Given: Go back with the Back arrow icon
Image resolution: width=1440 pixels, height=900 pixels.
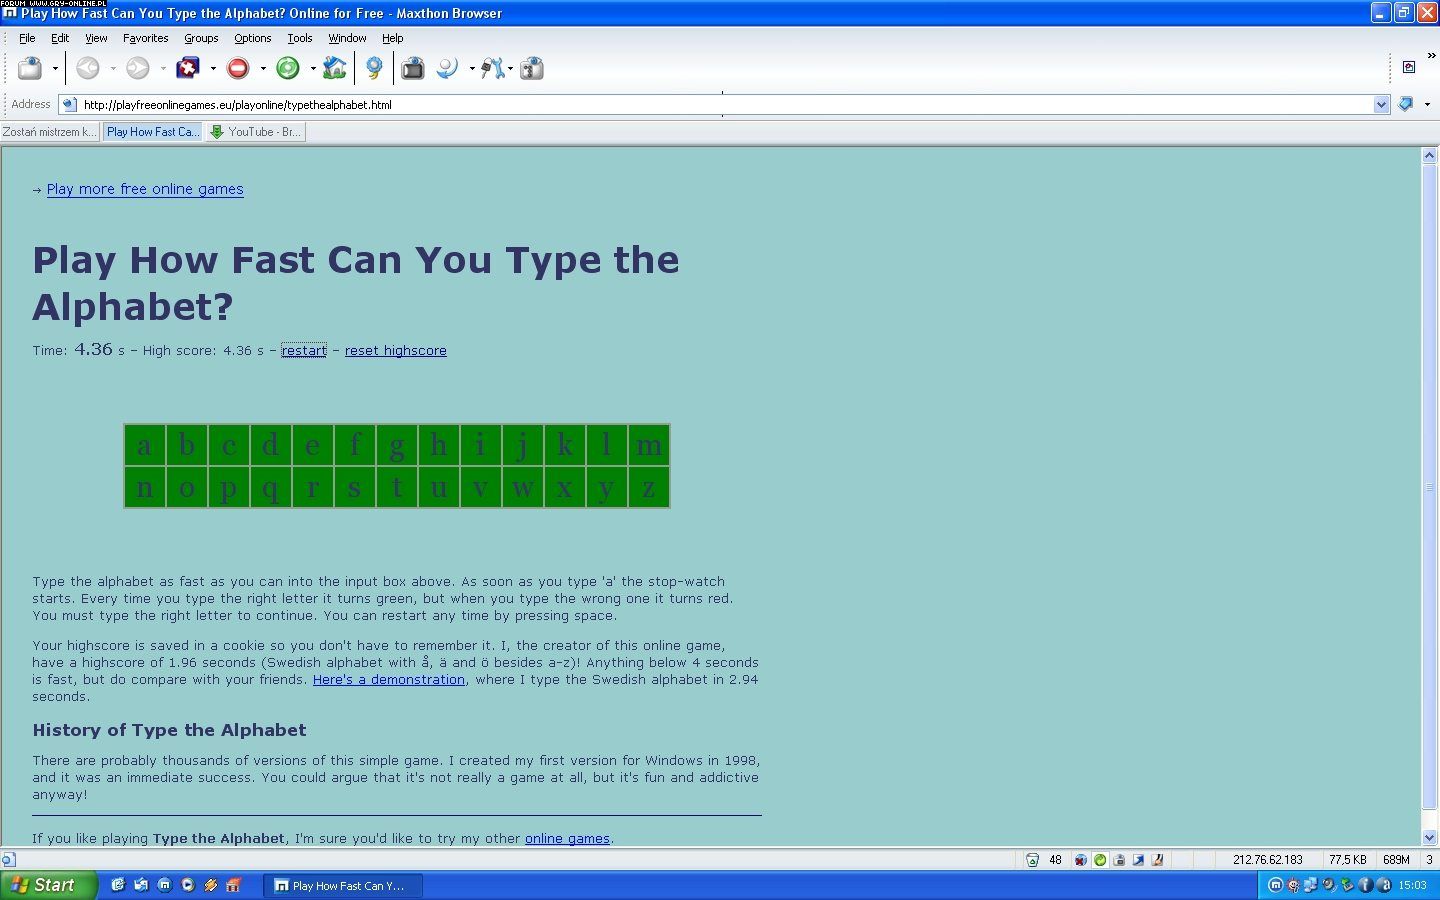Looking at the screenshot, I should click(x=88, y=68).
